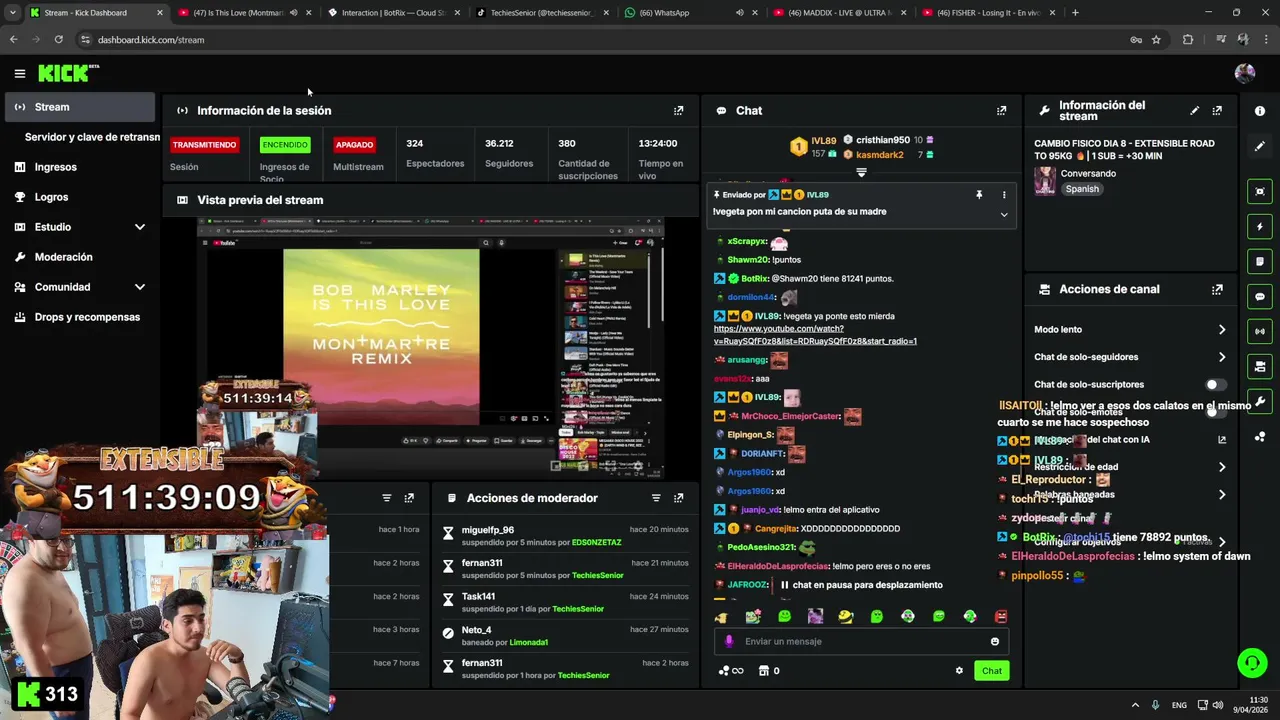Open Restricción de edad options arrow
Viewport: 1280px width, 720px height.
(1221, 467)
